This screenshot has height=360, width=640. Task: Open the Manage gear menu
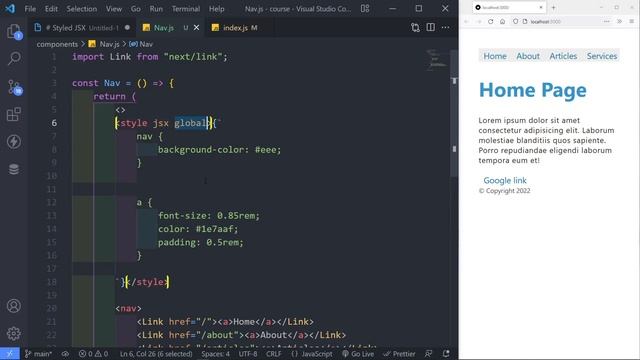pos(14,333)
